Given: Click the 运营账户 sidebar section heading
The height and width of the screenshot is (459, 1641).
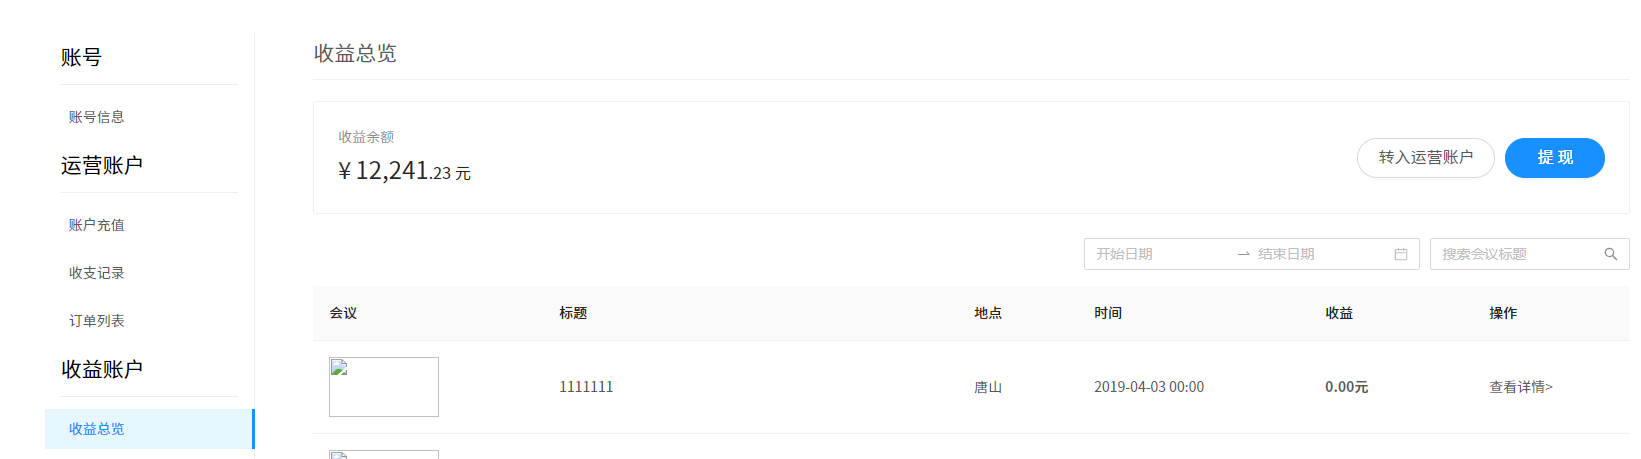Looking at the screenshot, I should pyautogui.click(x=102, y=165).
